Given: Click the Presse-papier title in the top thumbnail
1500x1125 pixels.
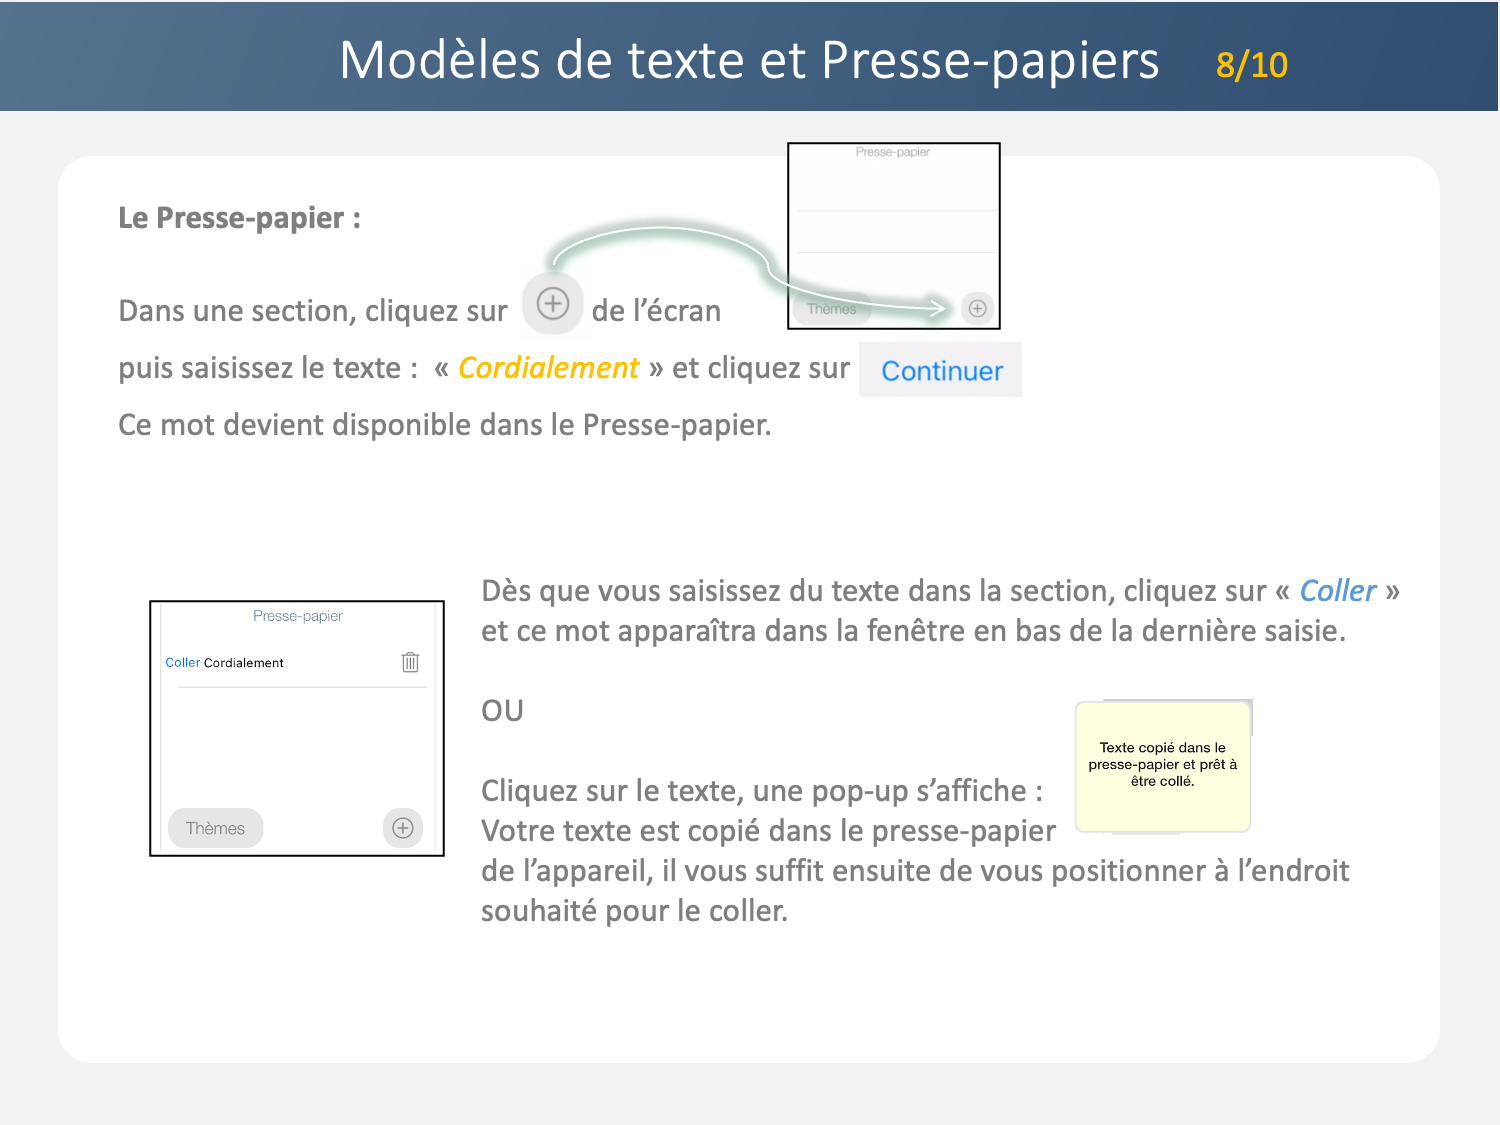Looking at the screenshot, I should [x=892, y=152].
